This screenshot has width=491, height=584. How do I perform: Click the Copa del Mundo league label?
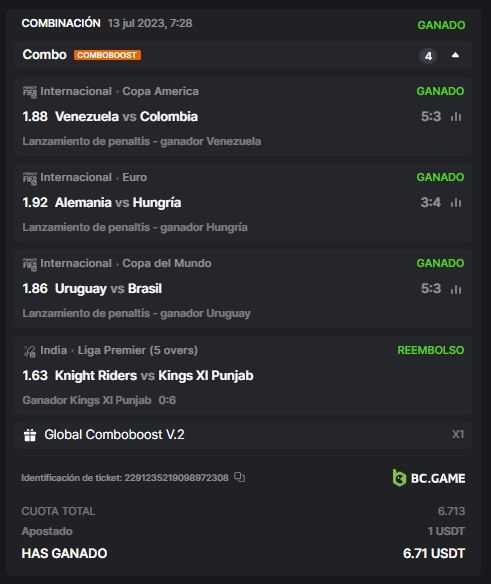pos(167,263)
